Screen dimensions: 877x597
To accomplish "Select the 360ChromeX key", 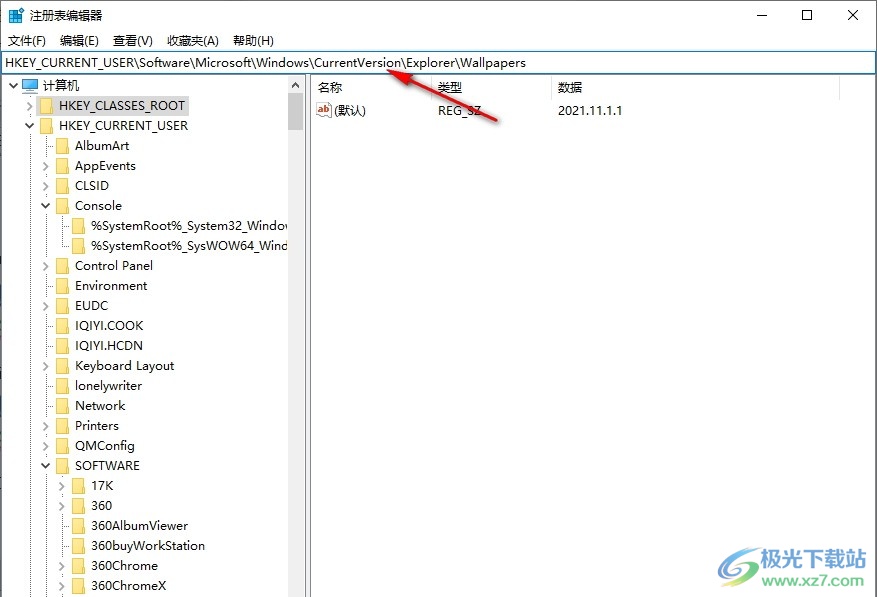I will 129,586.
